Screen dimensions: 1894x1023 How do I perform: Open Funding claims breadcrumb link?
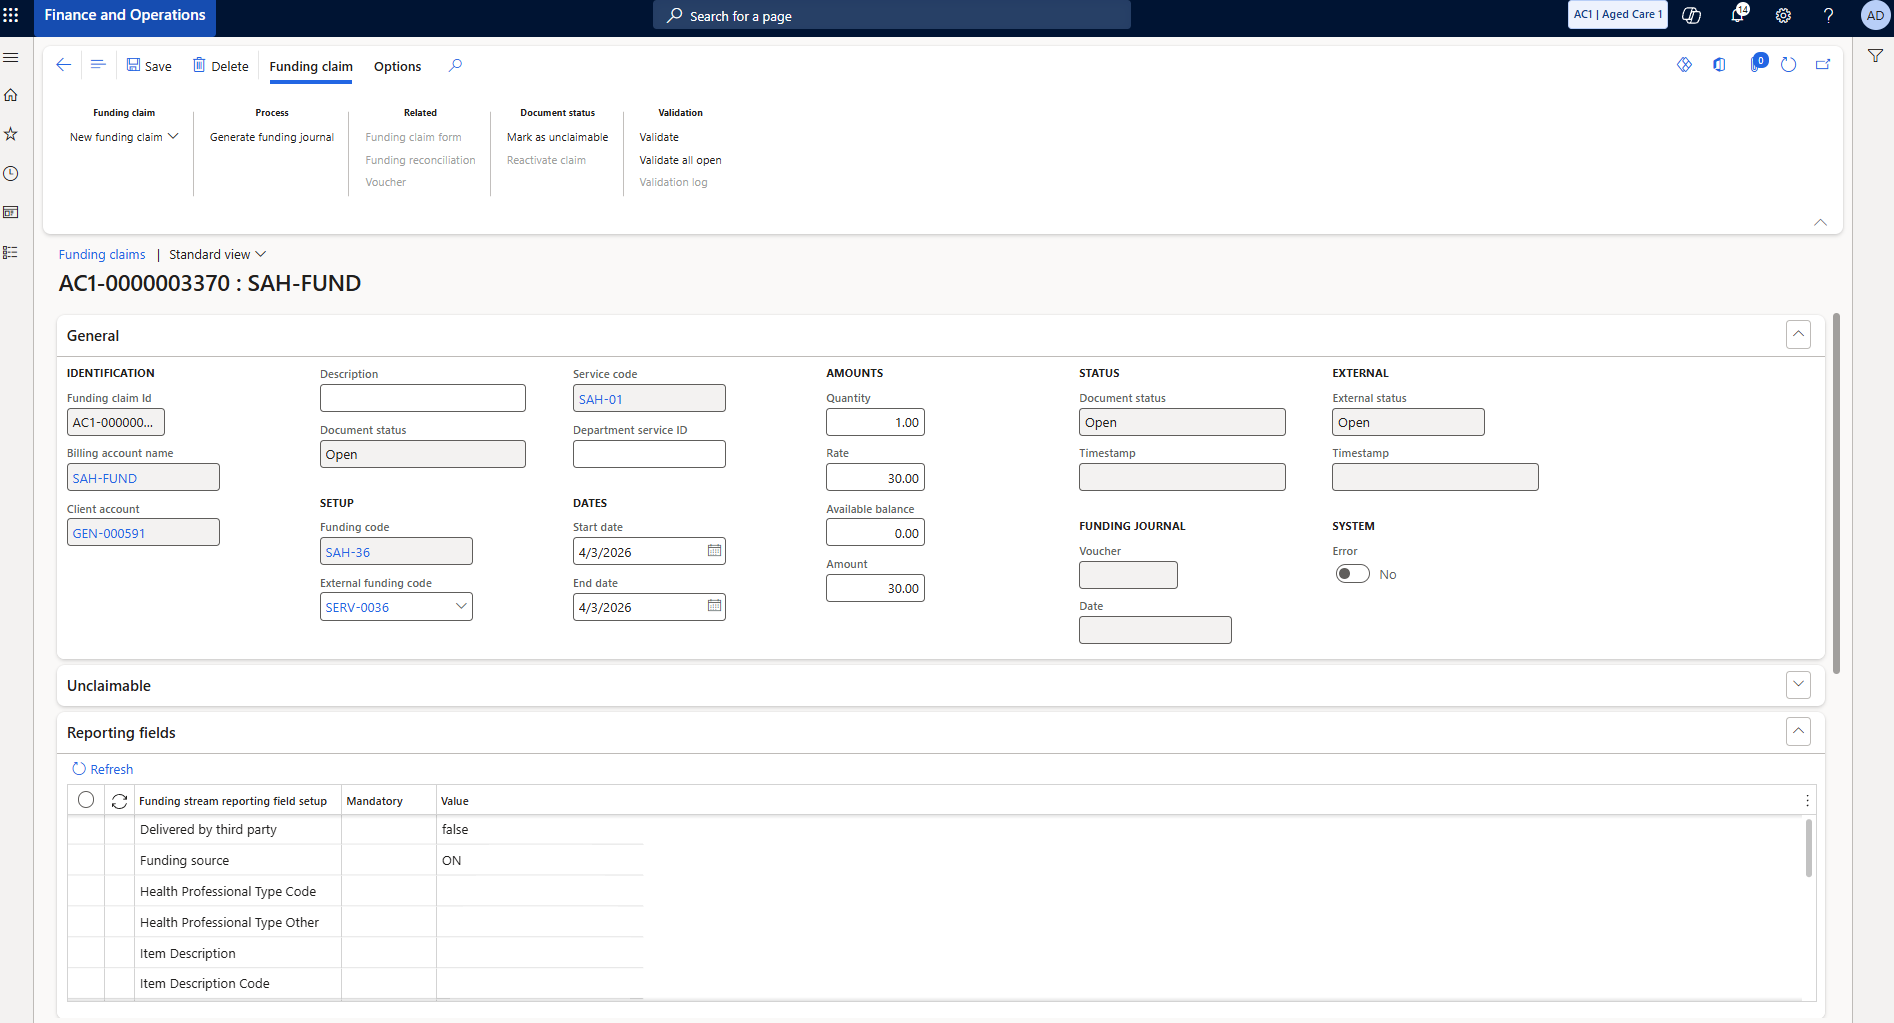coord(102,255)
